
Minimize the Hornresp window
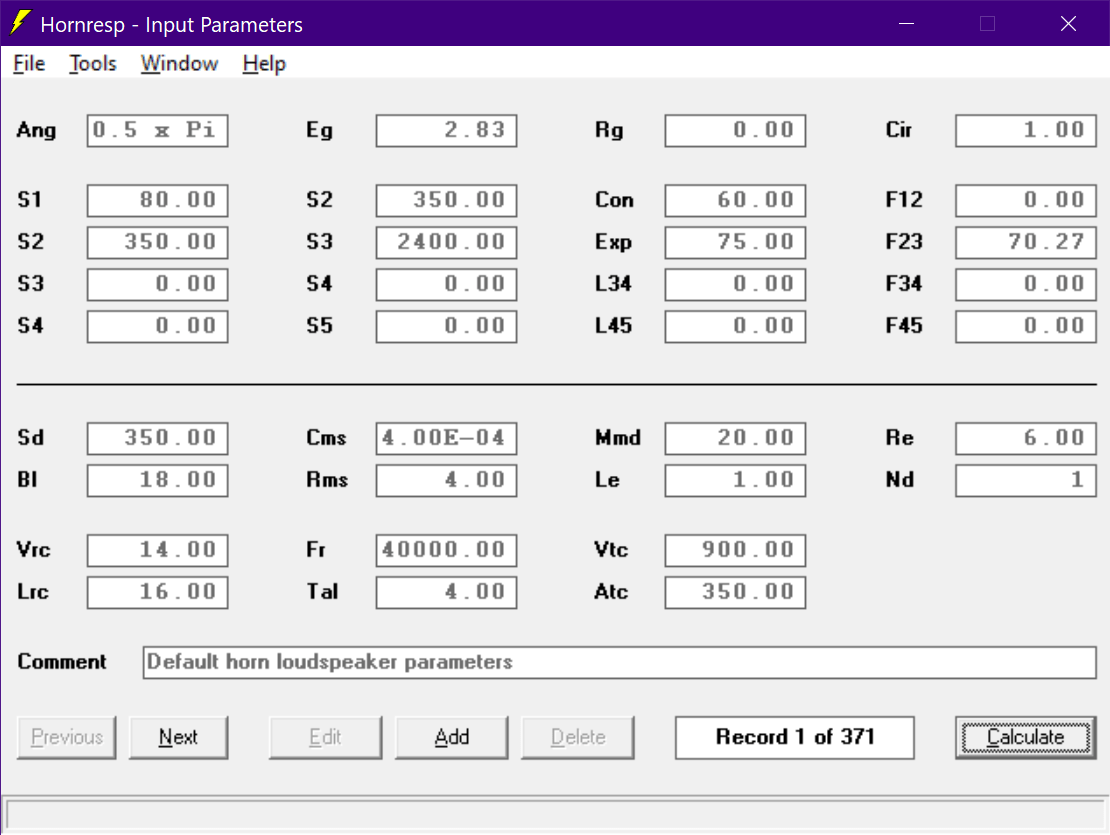pyautogui.click(x=906, y=23)
